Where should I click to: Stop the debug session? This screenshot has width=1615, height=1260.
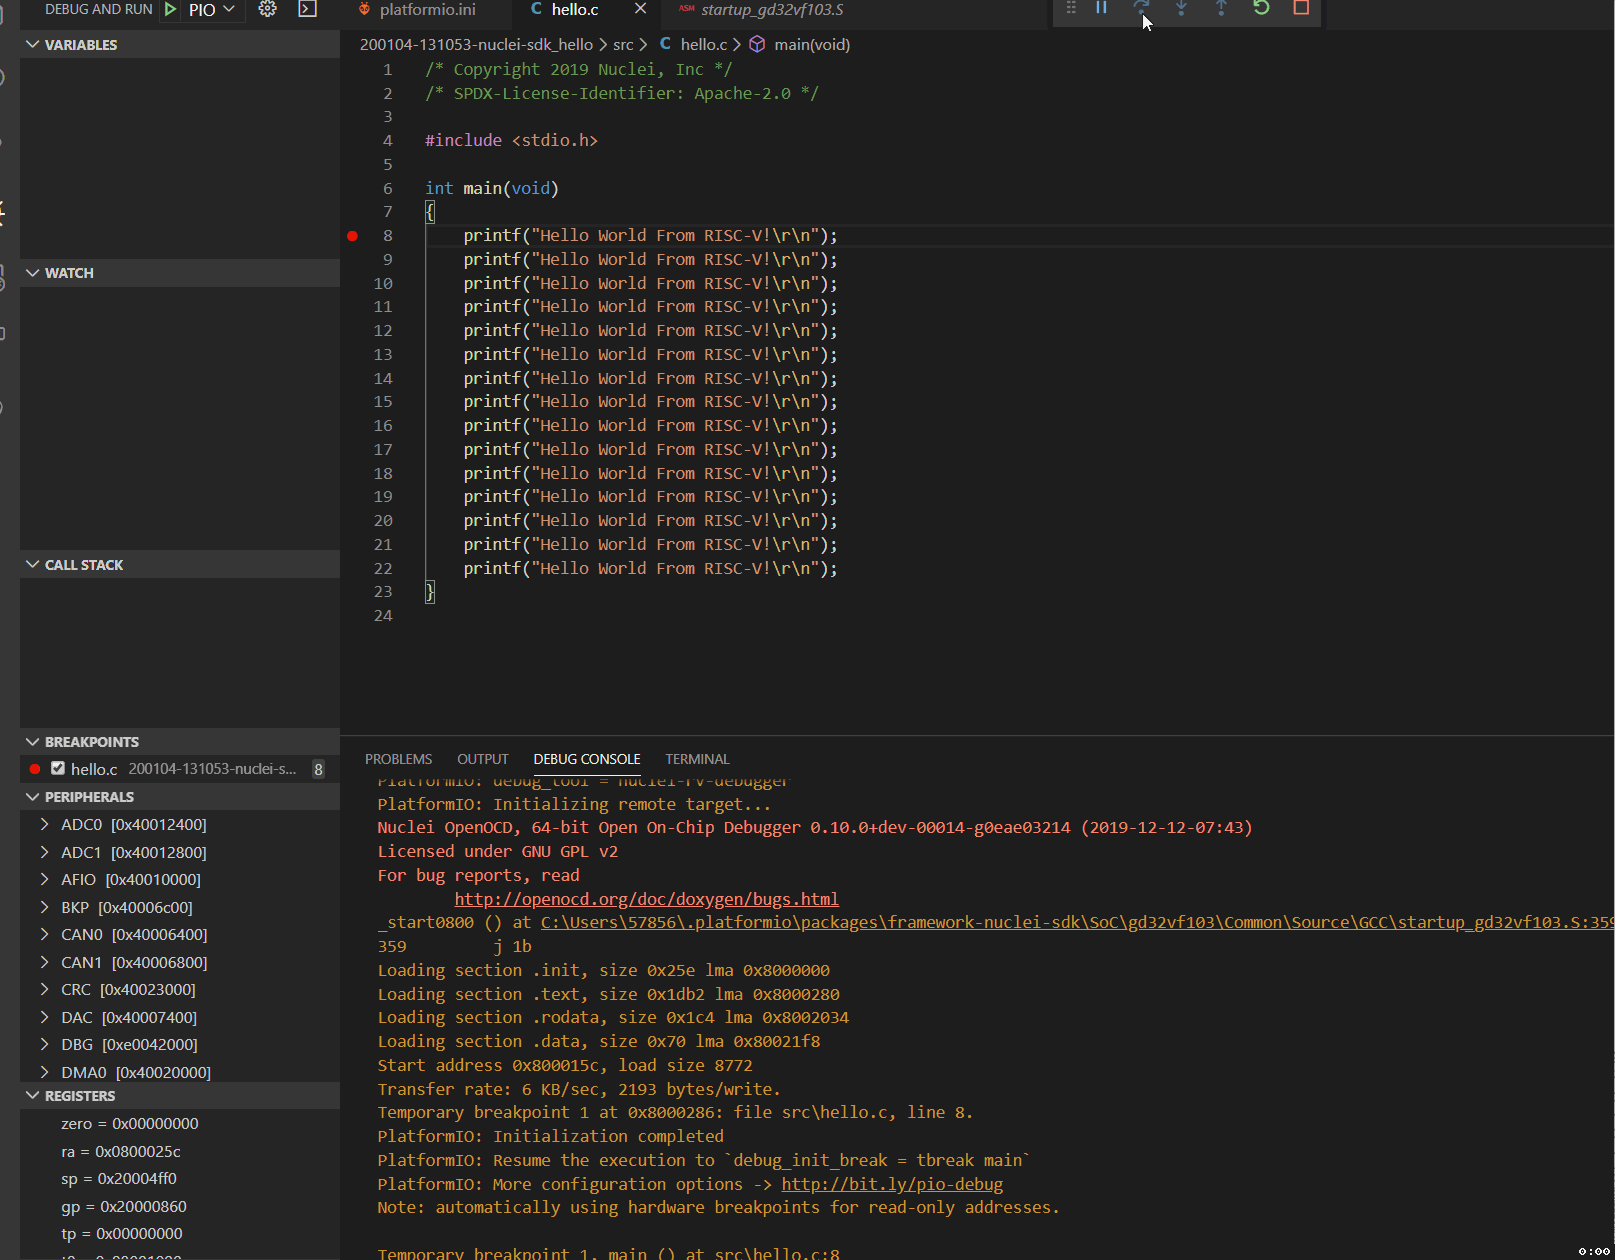click(1301, 8)
